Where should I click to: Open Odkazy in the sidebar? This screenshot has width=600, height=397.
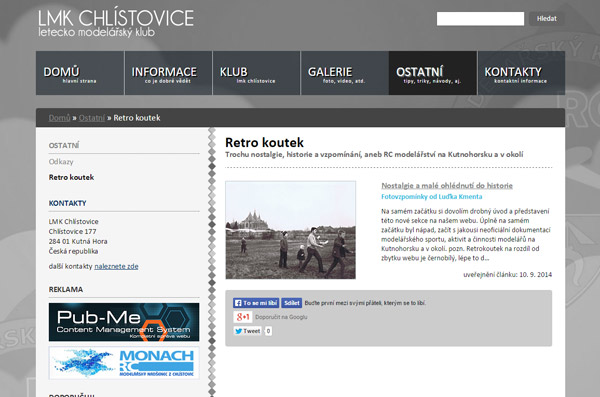coord(61,162)
